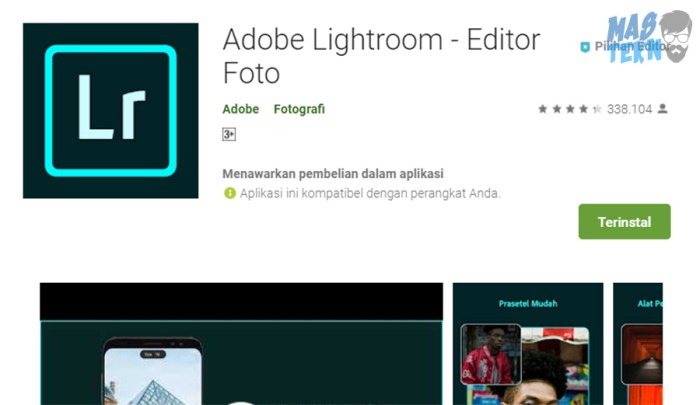The height and width of the screenshot is (405, 700).
Task: Click the green compatibility info icon
Action: 229,193
